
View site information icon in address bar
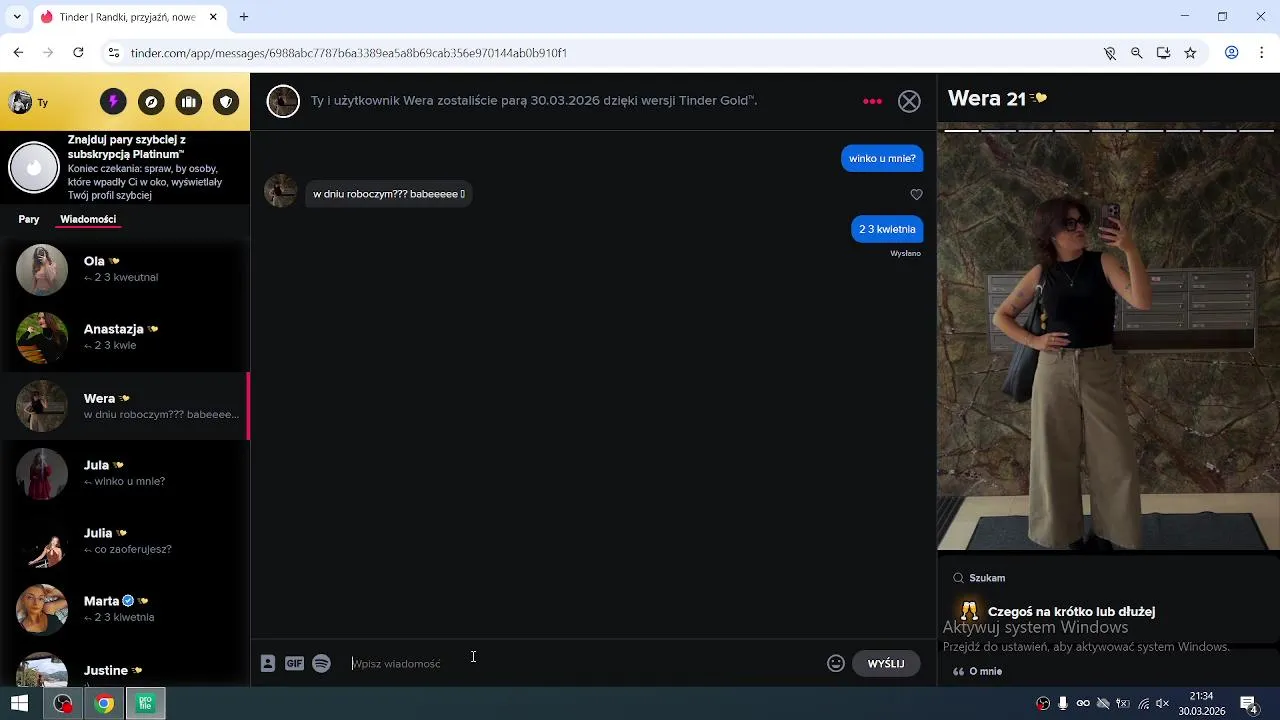113,53
